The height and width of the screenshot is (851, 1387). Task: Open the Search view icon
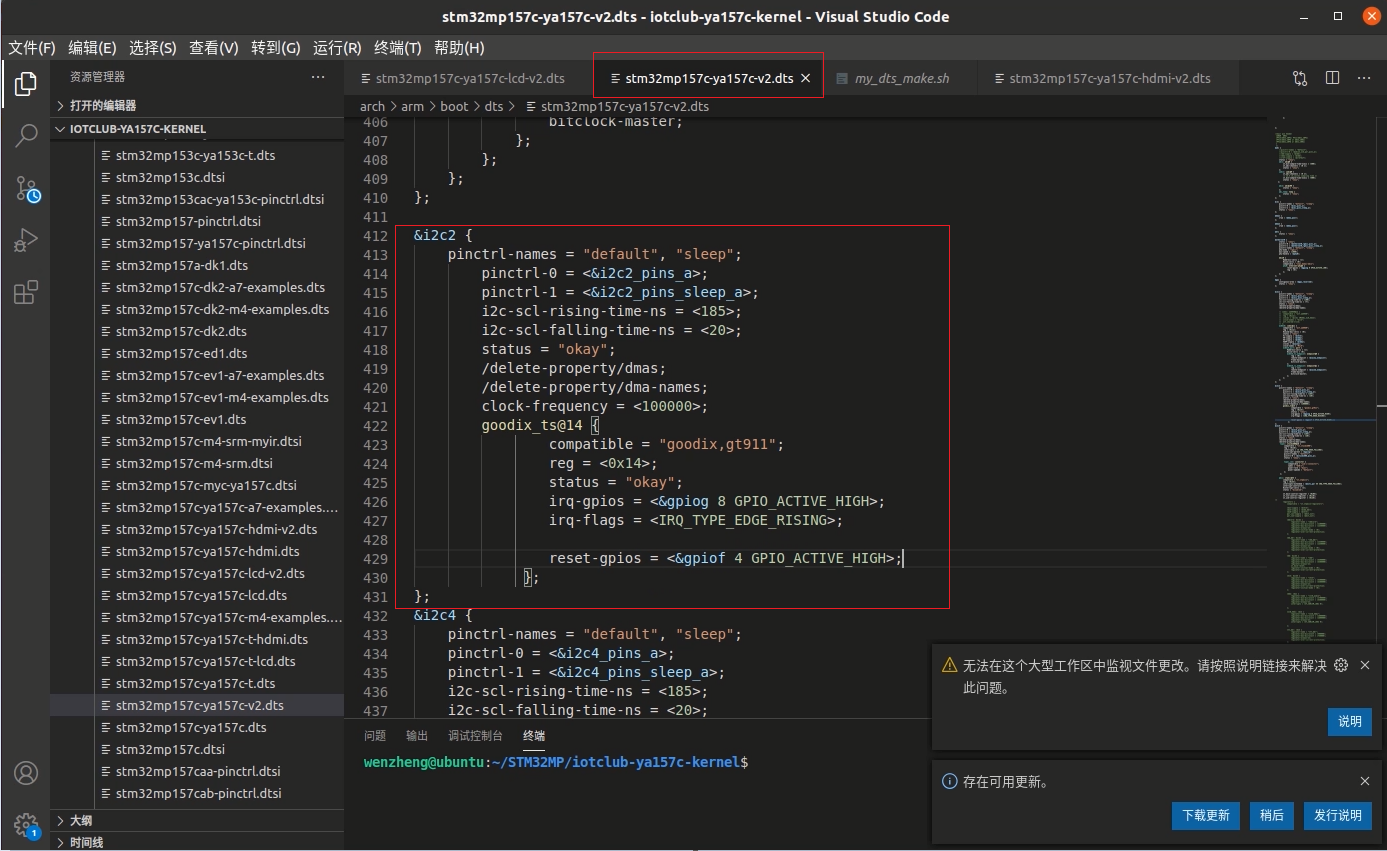(x=26, y=136)
